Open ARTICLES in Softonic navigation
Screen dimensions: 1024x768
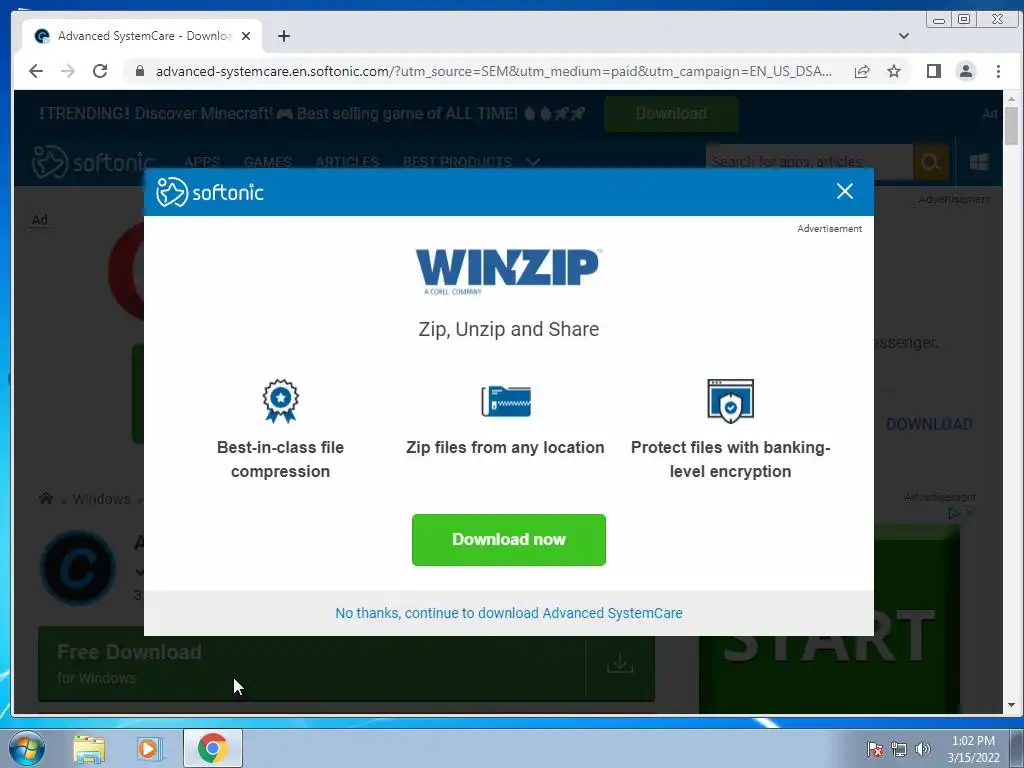pos(347,162)
